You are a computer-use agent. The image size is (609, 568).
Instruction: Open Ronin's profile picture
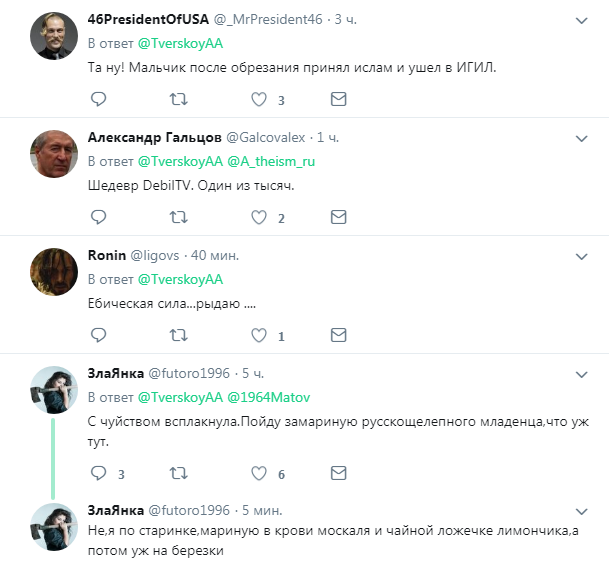(x=54, y=272)
